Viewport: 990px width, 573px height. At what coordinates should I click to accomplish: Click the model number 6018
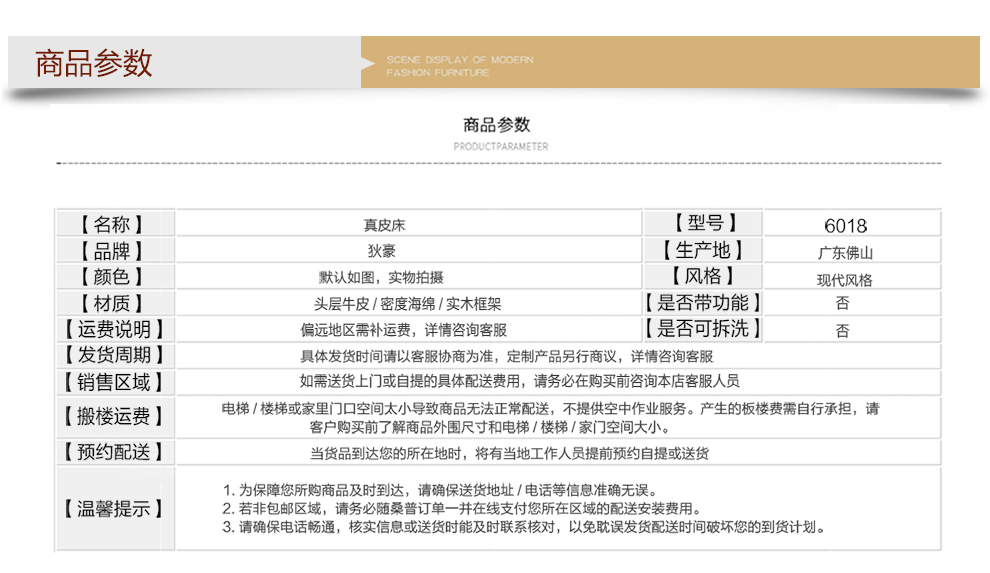[x=845, y=225]
